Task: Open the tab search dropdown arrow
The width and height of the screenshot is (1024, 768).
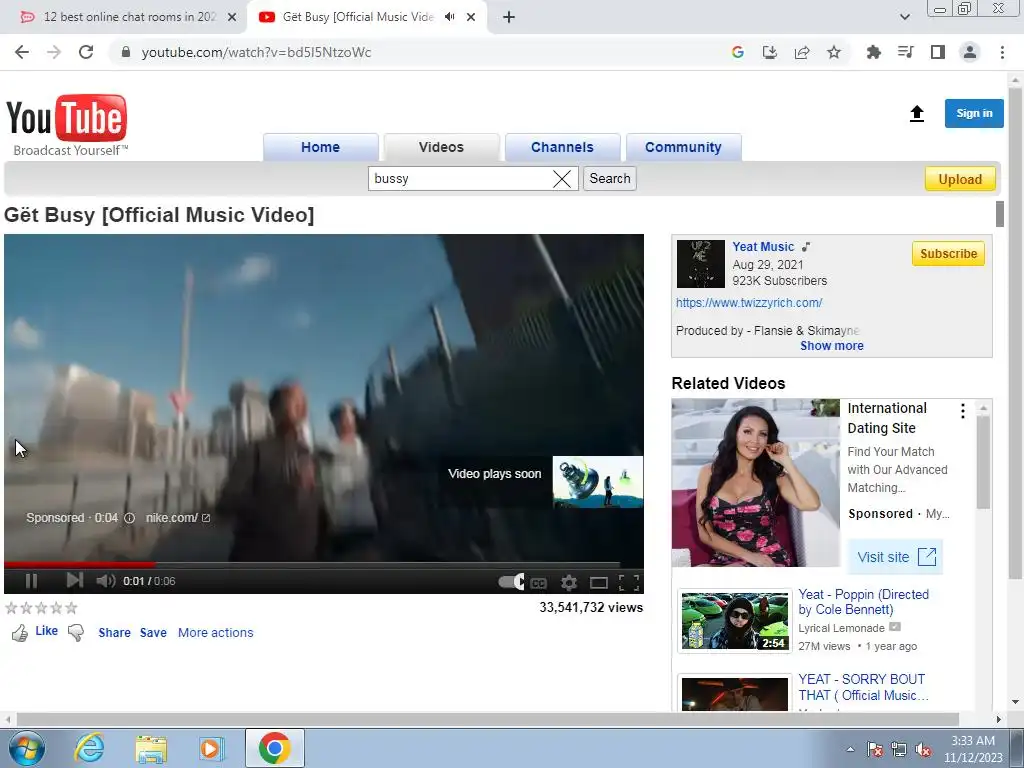Action: point(904,17)
